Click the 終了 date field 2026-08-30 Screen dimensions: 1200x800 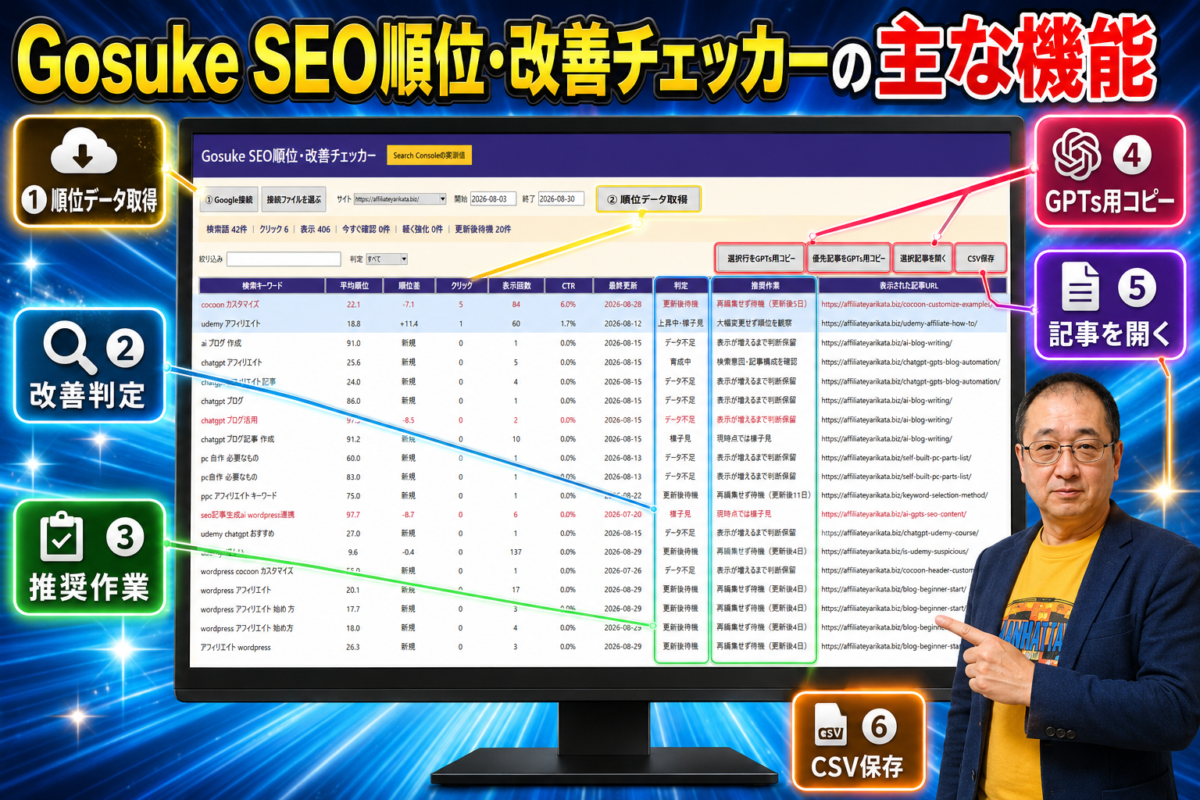point(560,199)
